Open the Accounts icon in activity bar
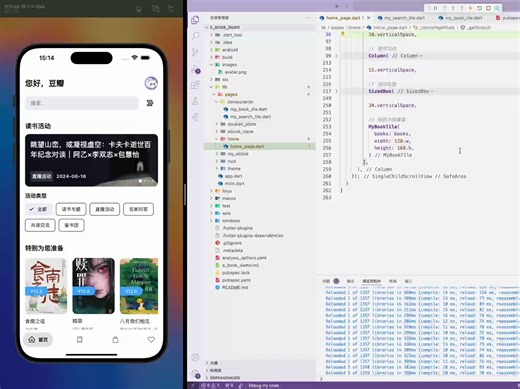The width and height of the screenshot is (520, 389). point(195,357)
